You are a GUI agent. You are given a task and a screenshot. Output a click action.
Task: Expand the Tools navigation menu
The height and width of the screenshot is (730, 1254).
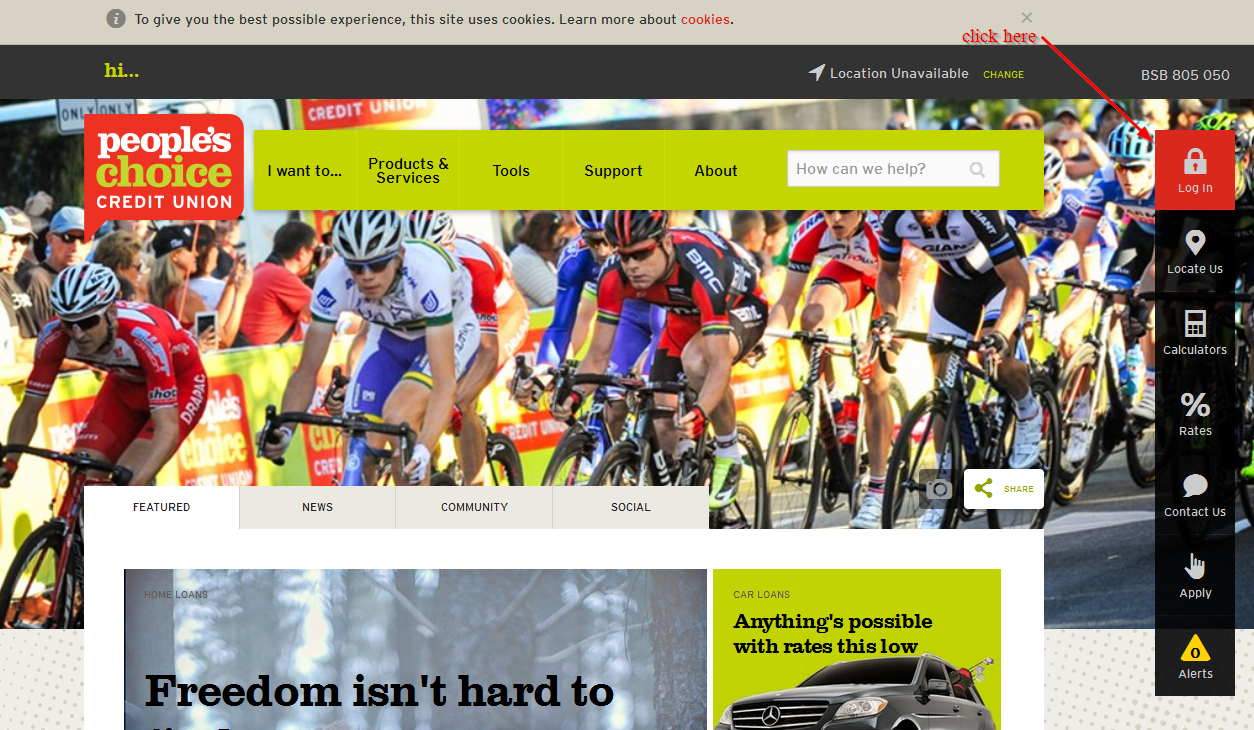(x=511, y=171)
